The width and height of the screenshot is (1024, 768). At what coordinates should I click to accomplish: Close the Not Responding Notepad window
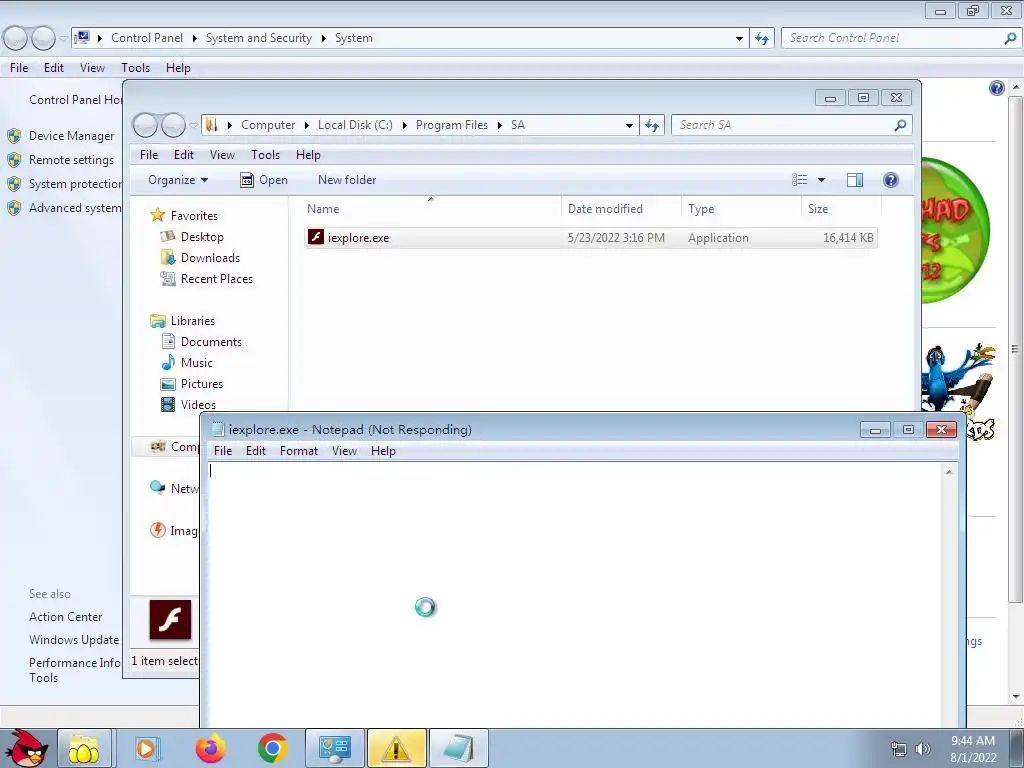pos(941,429)
